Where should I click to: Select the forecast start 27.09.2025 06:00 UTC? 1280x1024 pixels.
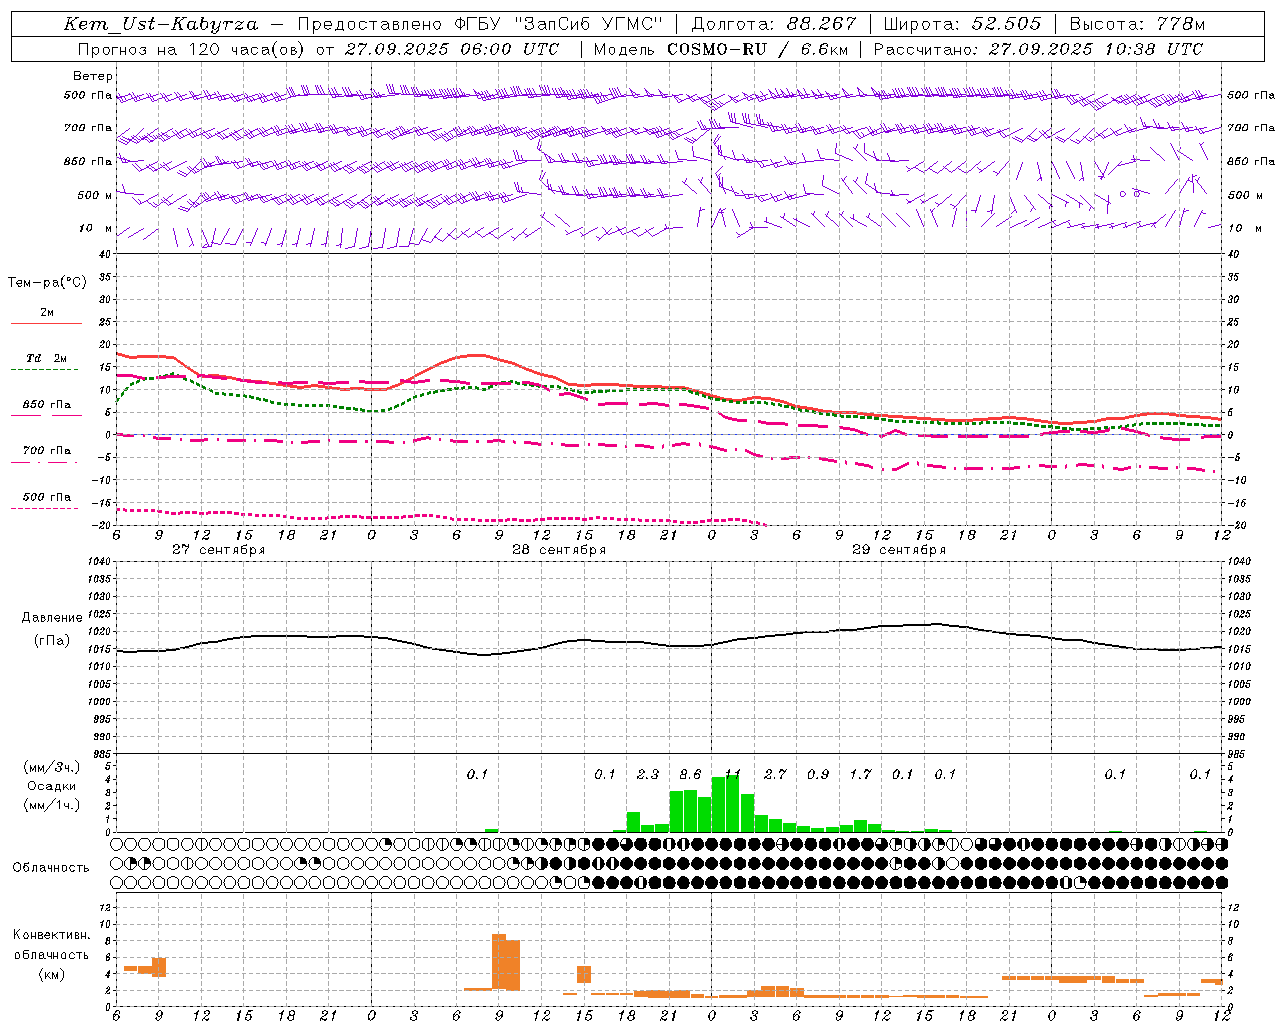[452, 49]
